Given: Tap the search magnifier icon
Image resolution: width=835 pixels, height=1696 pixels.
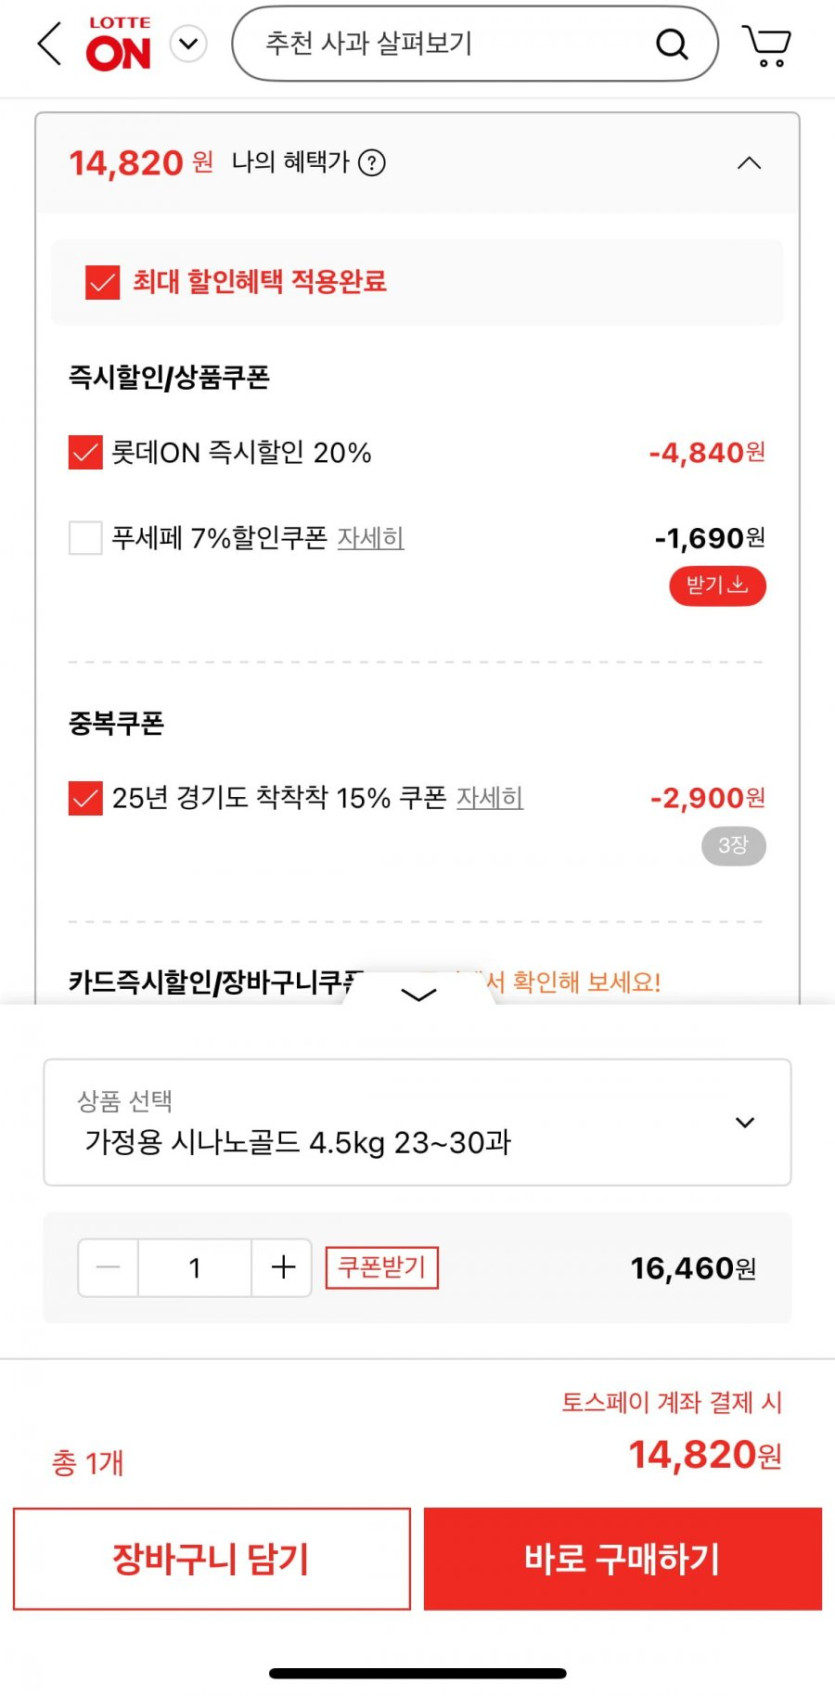Looking at the screenshot, I should (671, 44).
